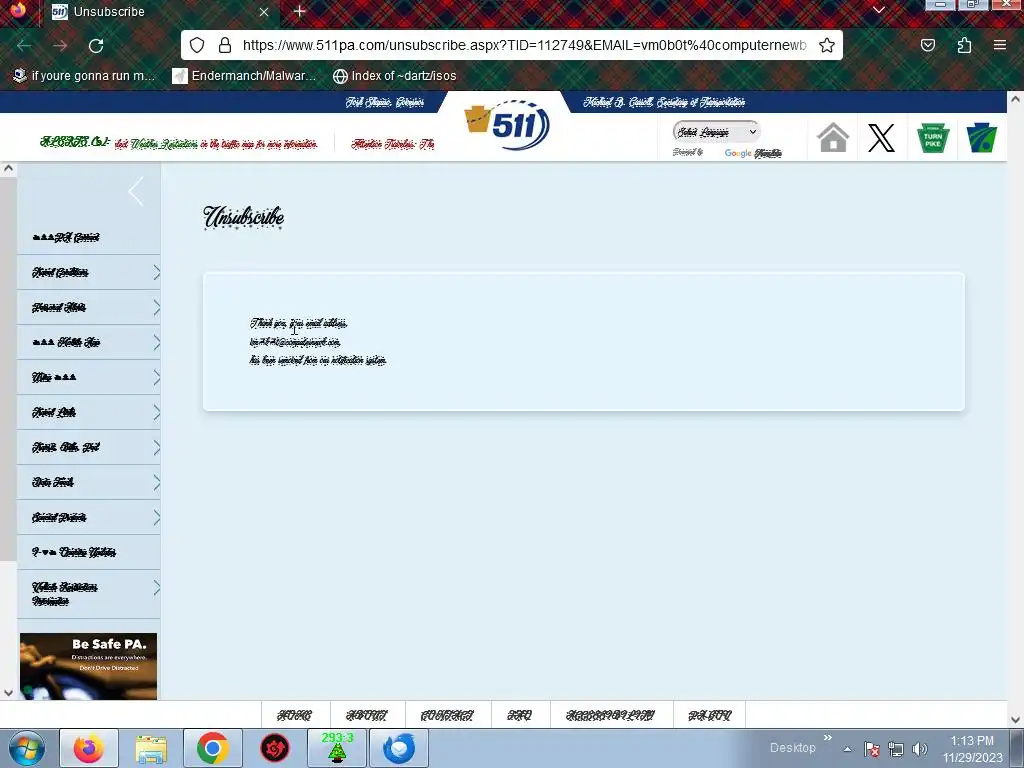Open the red gear app on the taskbar
This screenshot has height=768, width=1024.
tap(275, 748)
